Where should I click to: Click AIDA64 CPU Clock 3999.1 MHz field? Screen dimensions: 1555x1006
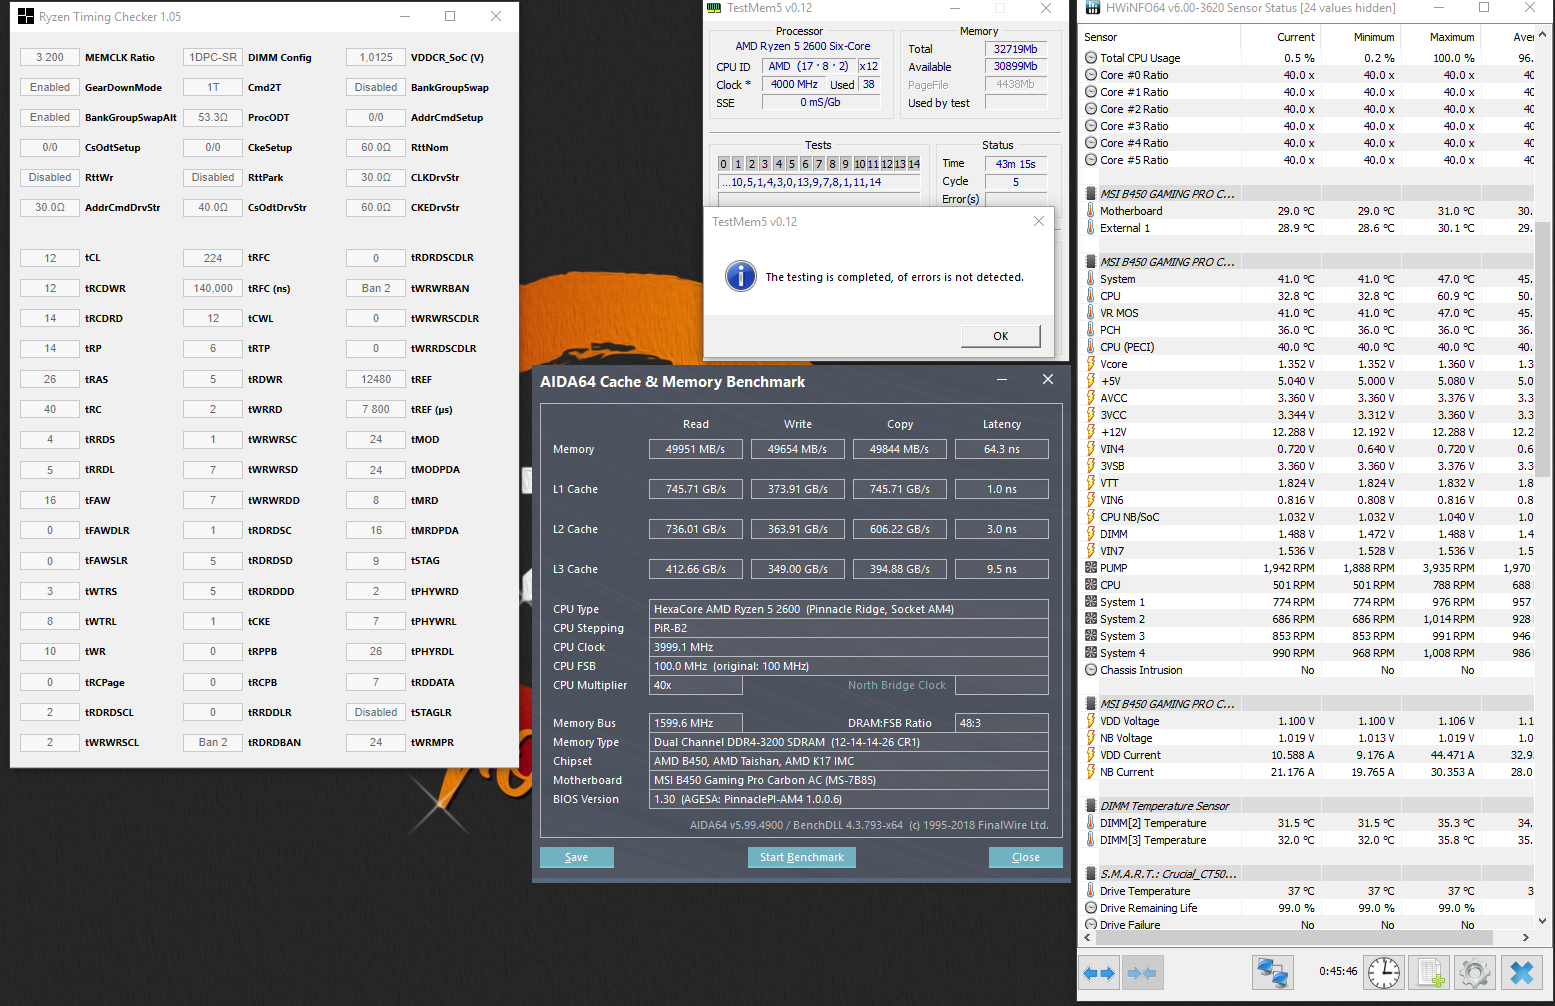[x=849, y=647]
